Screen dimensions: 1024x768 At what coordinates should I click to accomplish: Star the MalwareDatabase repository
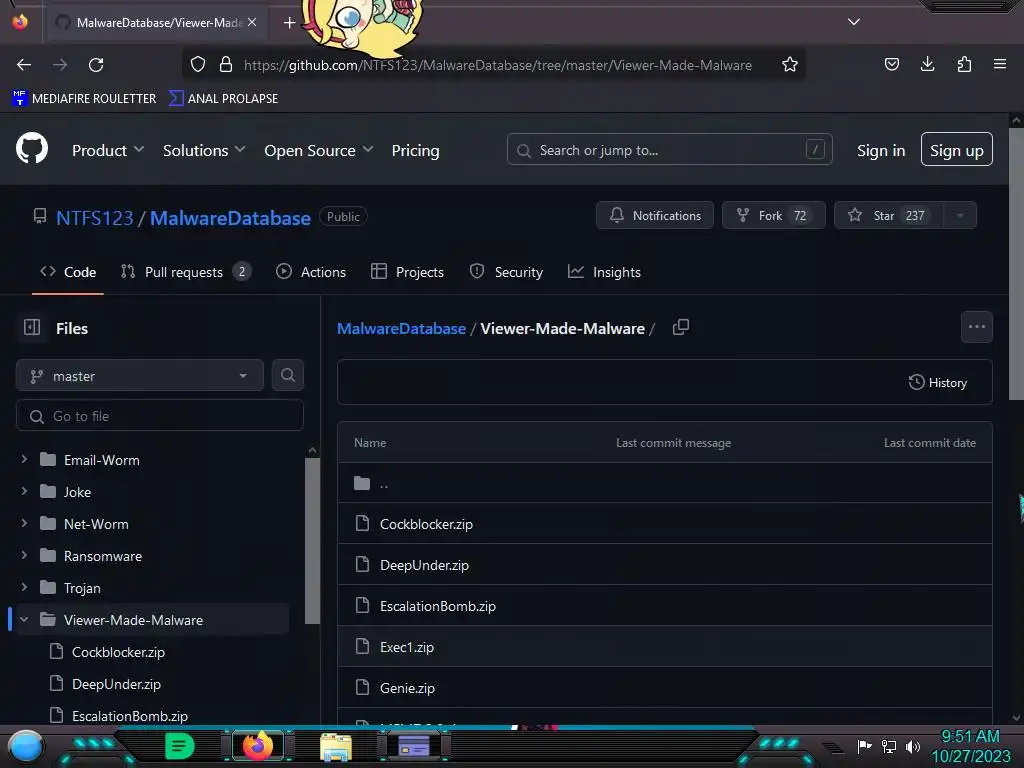click(888, 216)
